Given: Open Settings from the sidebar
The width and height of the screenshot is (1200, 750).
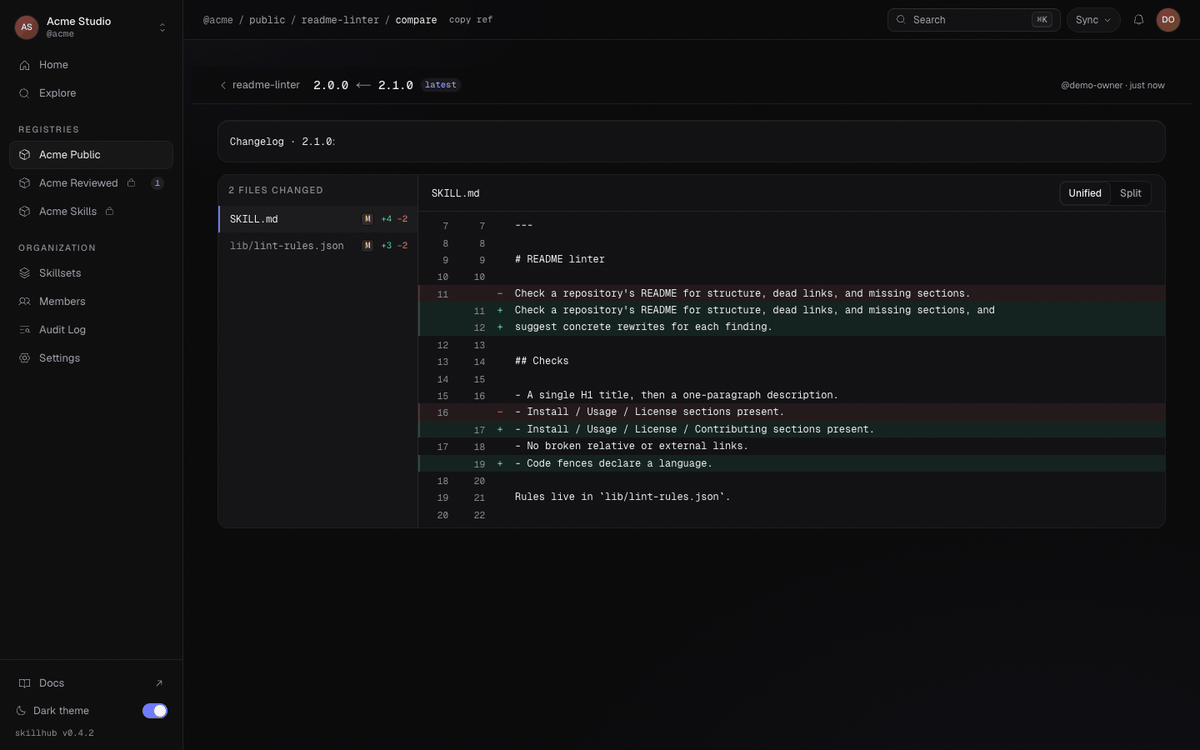Looking at the screenshot, I should tap(91, 358).
